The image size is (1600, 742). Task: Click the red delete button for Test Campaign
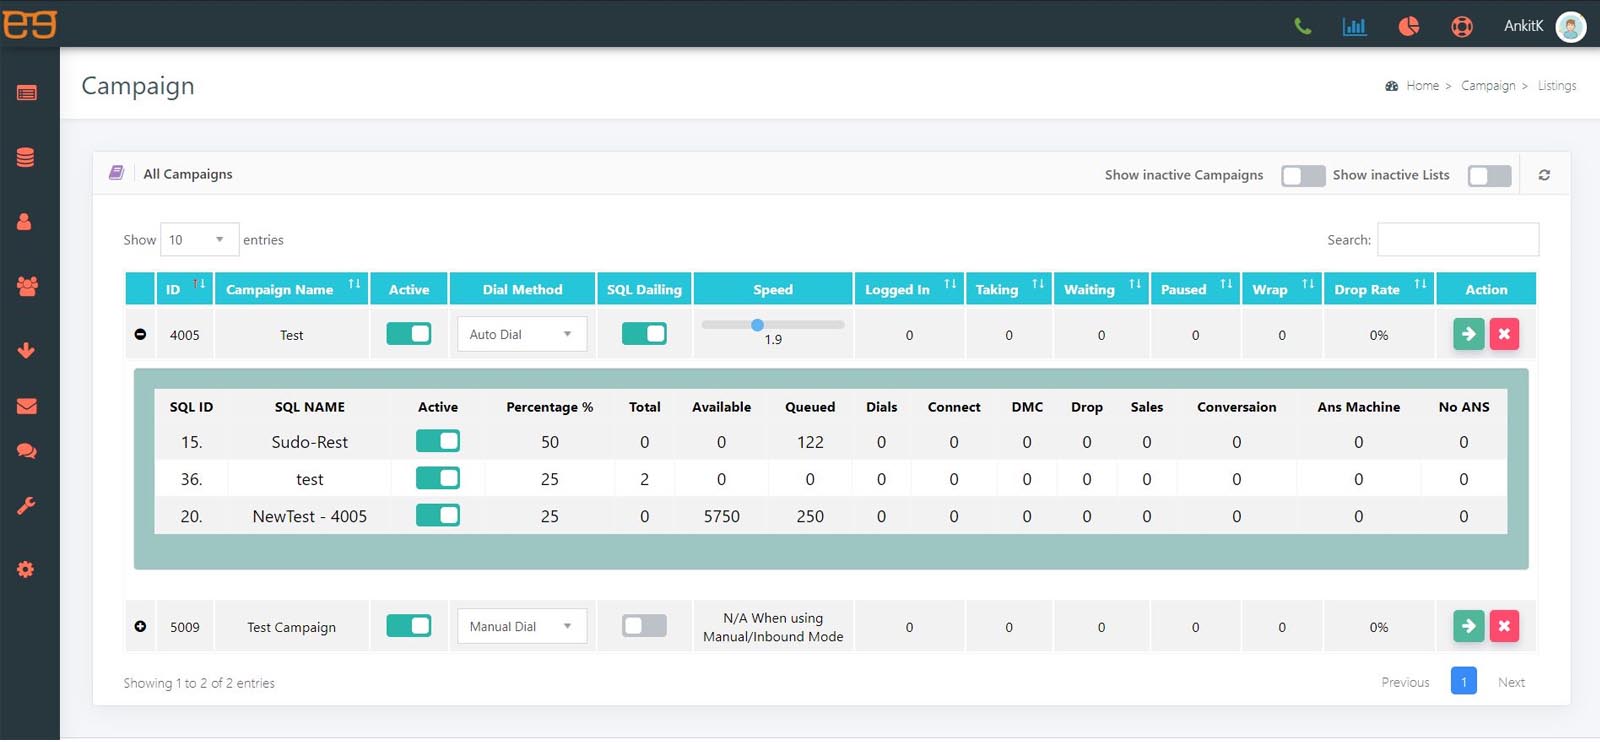tap(1504, 626)
